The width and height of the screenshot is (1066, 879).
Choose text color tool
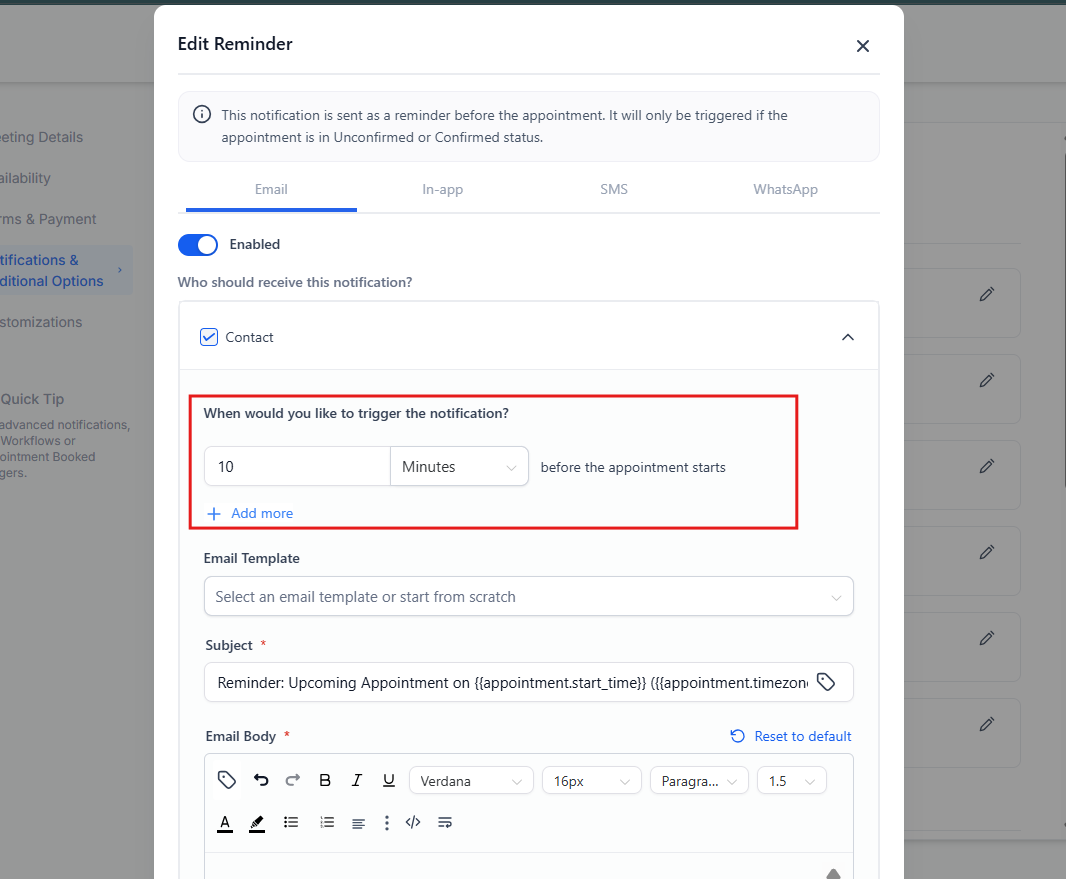click(225, 823)
